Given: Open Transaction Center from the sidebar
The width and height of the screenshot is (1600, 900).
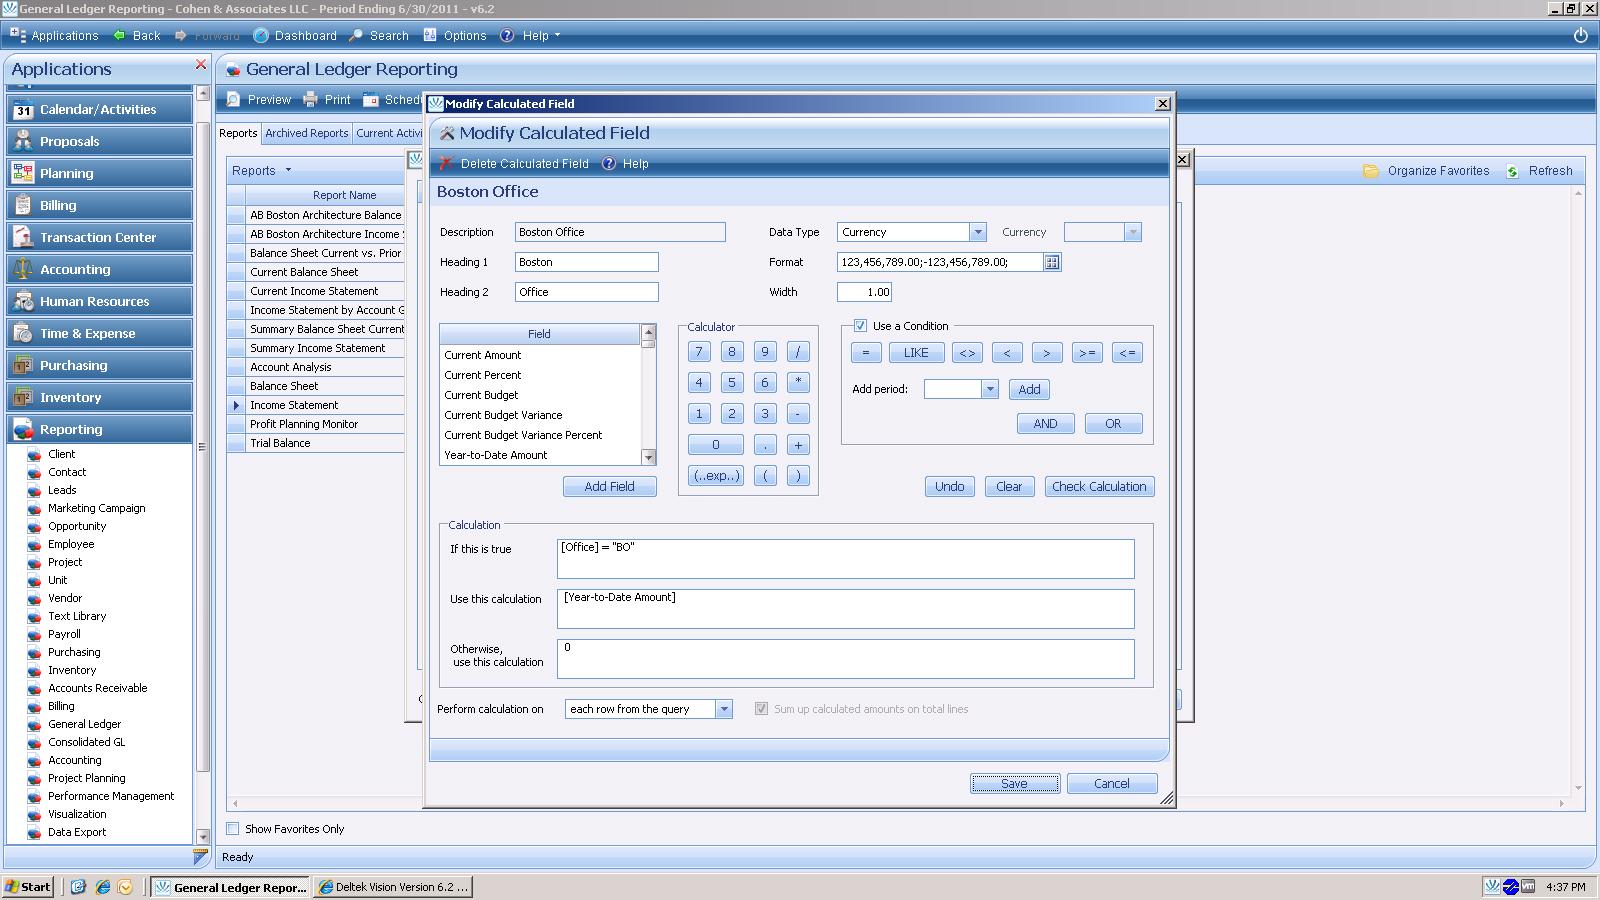Looking at the screenshot, I should click(x=98, y=237).
